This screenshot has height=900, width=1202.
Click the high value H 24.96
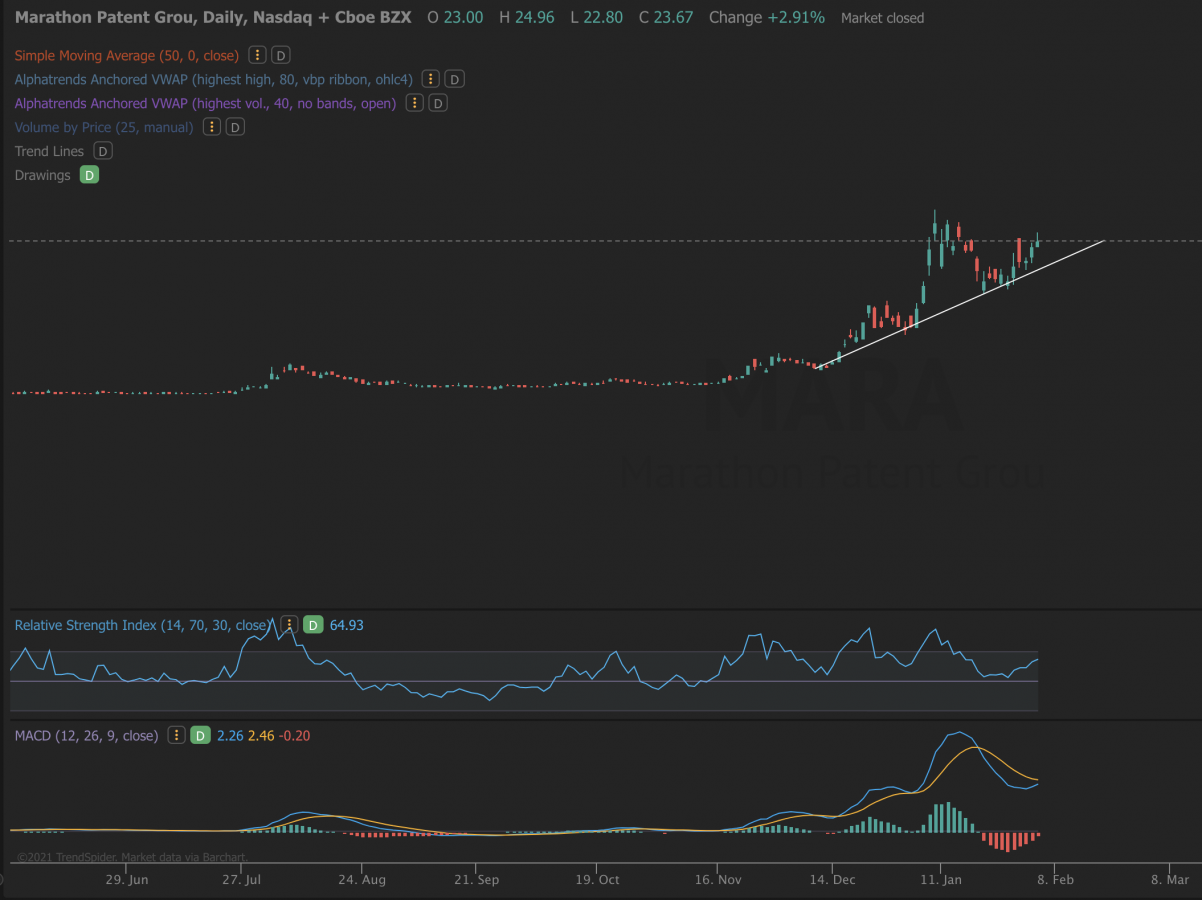[525, 18]
